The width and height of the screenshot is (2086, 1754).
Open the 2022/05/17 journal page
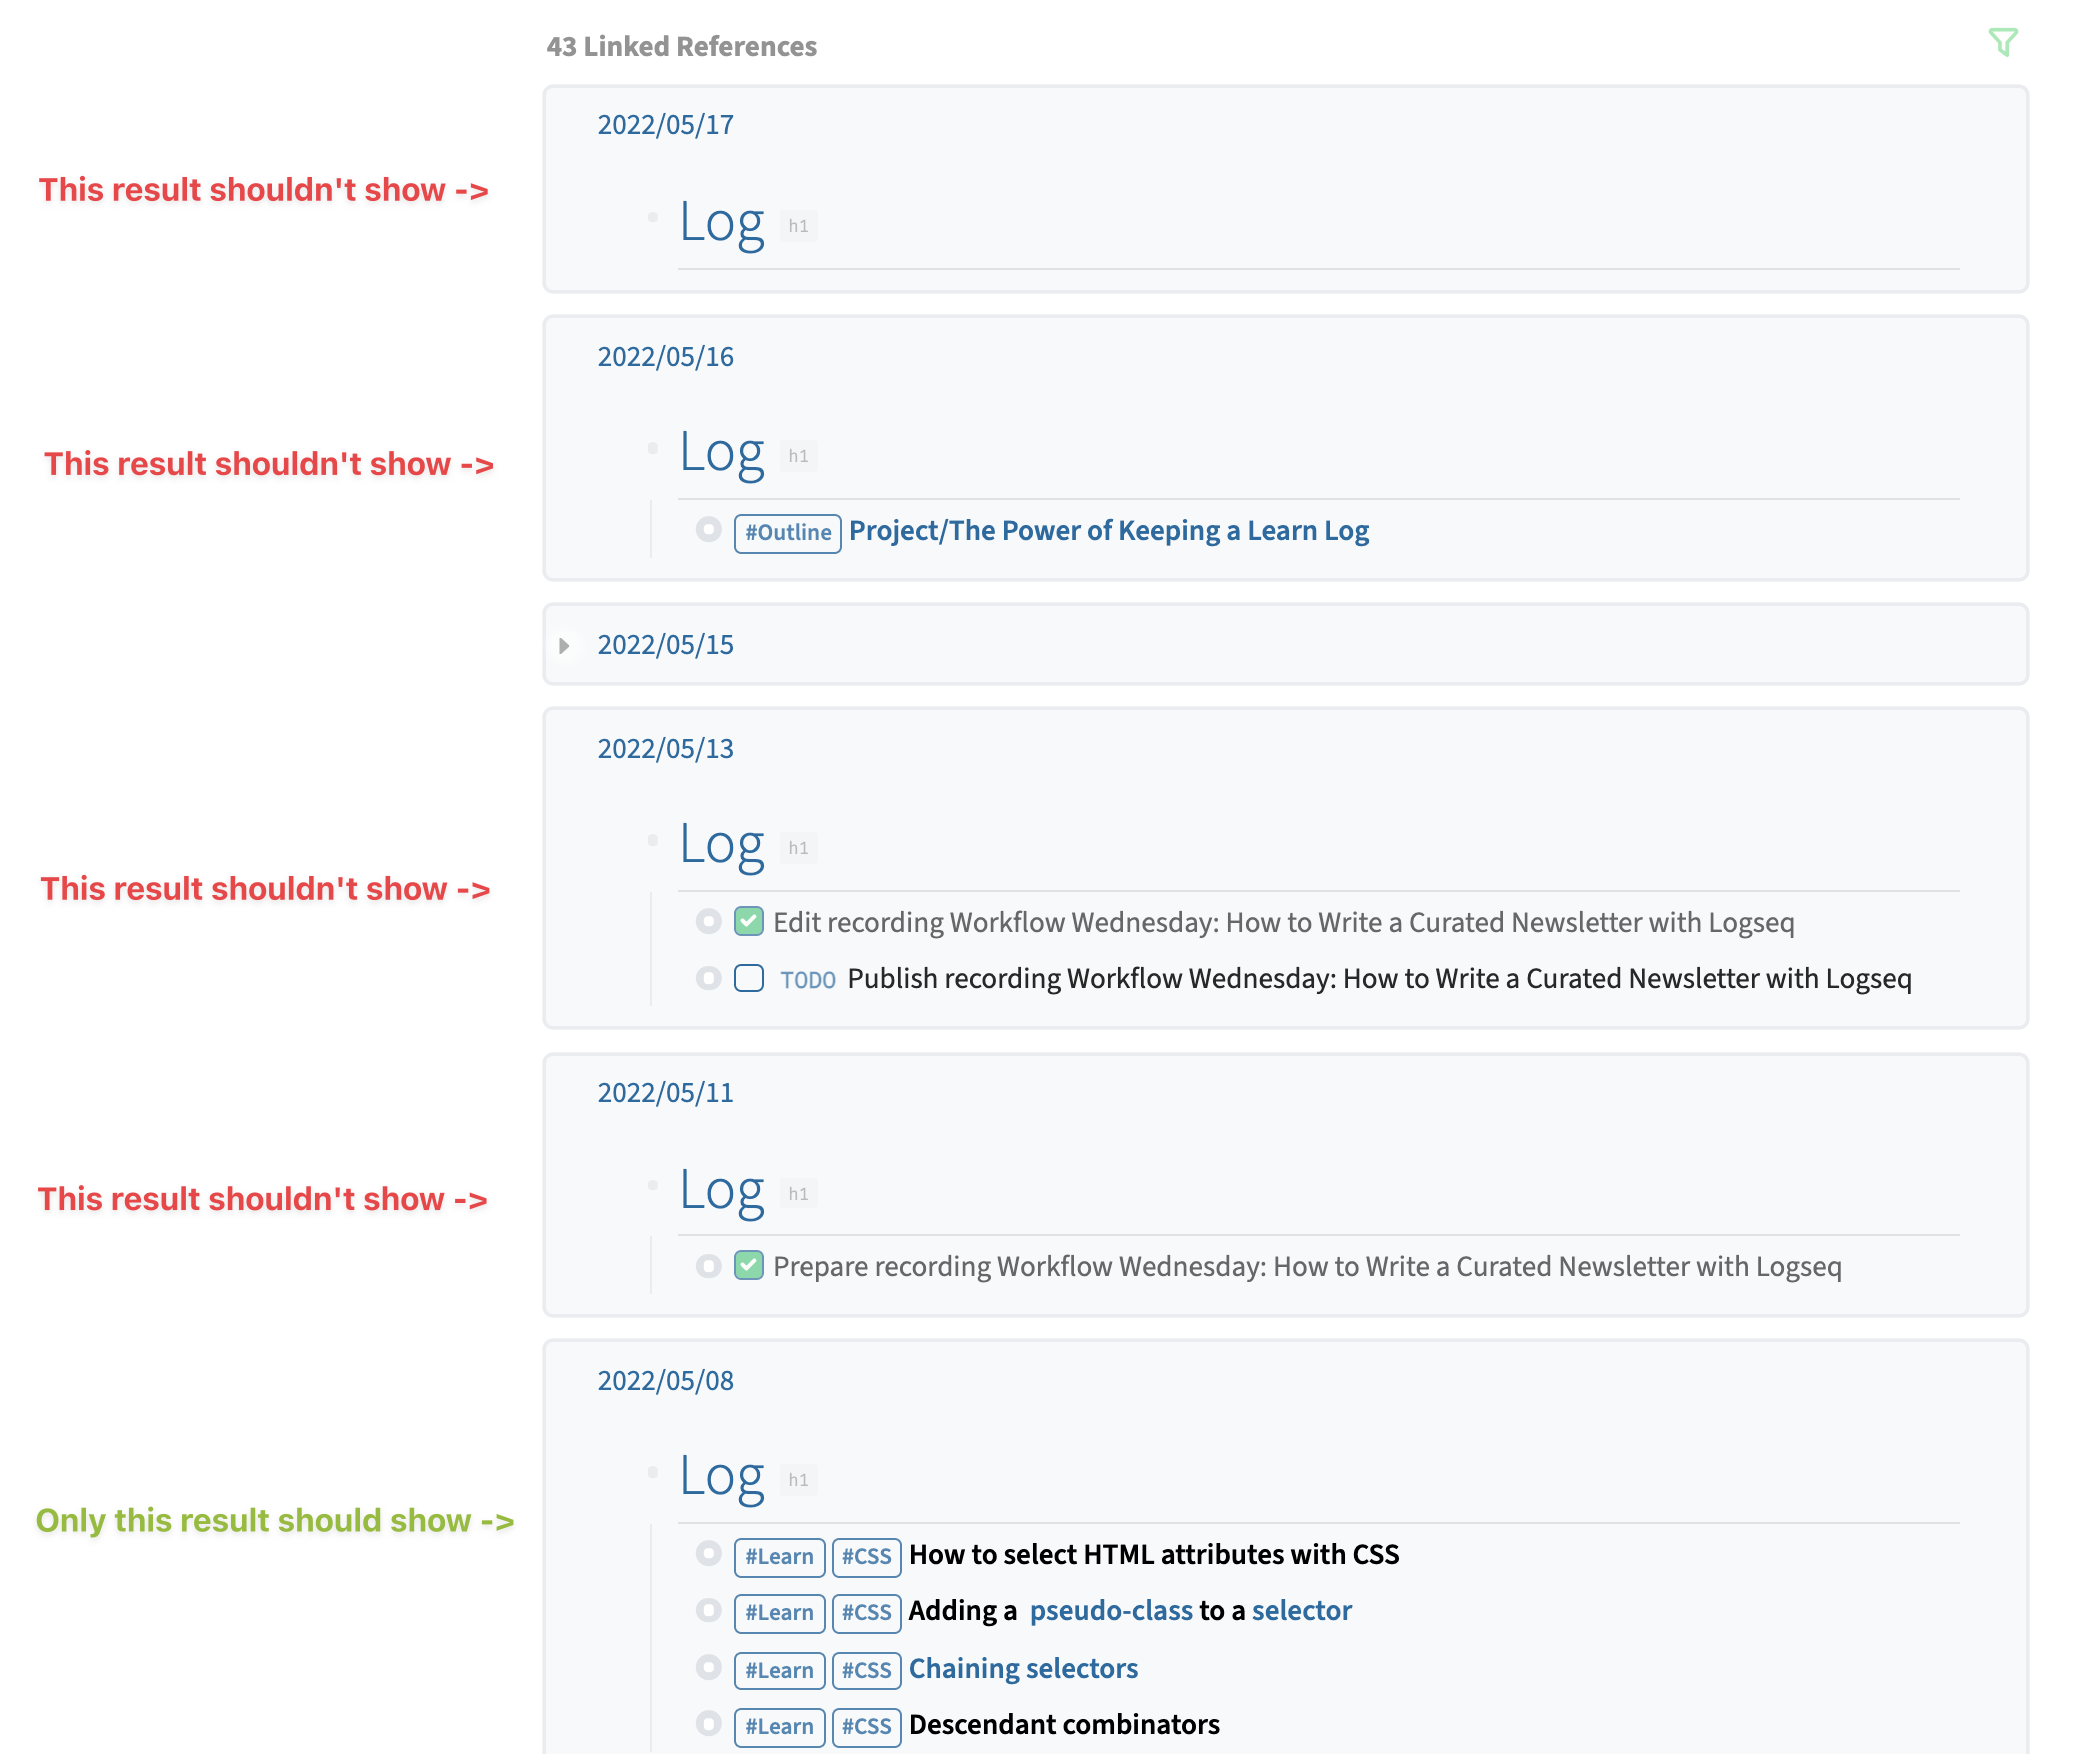(665, 123)
